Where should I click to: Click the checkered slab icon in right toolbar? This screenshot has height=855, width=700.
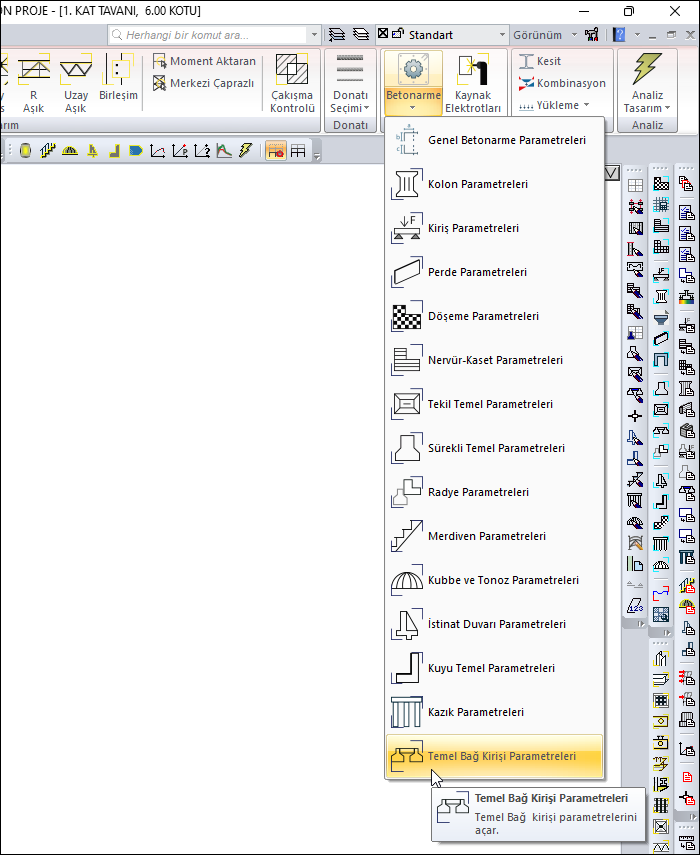point(661,184)
